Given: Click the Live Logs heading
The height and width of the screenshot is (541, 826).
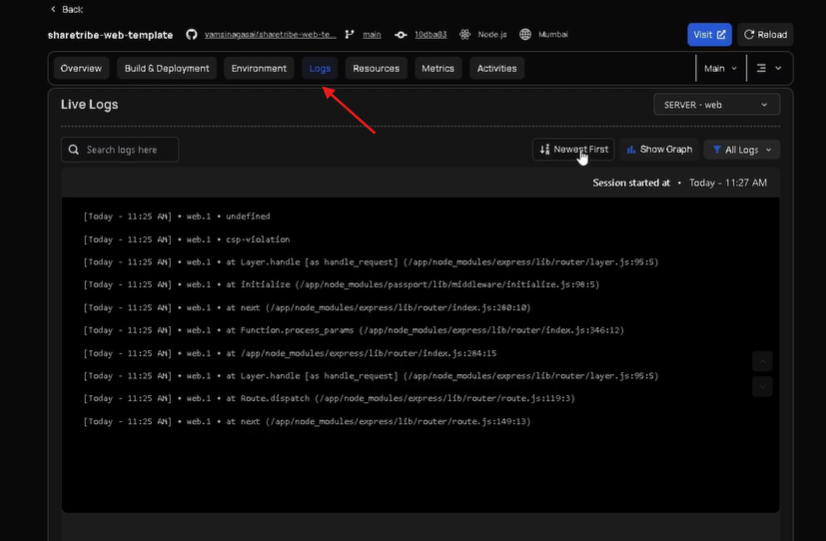Looking at the screenshot, I should 90,104.
